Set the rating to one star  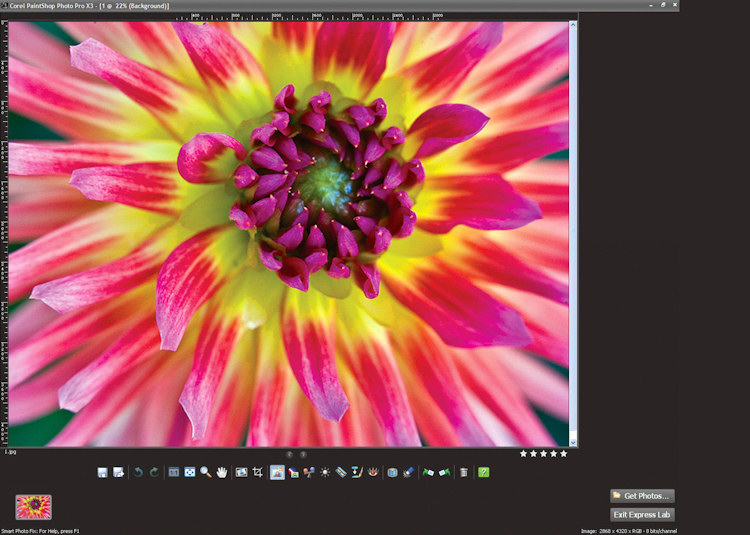[x=523, y=453]
